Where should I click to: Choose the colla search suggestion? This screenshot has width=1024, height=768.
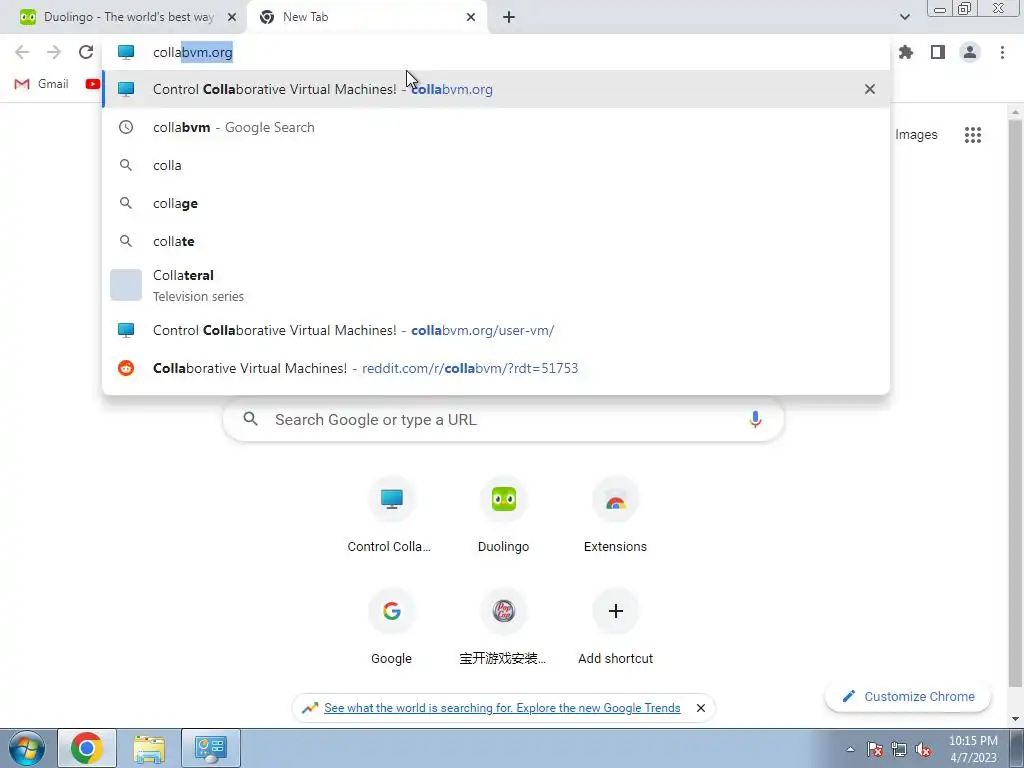click(x=496, y=165)
